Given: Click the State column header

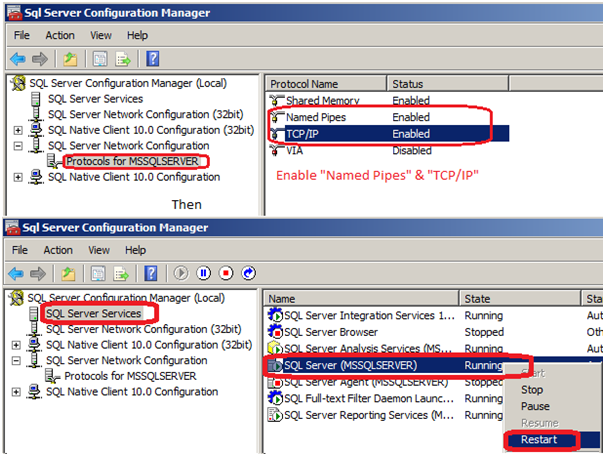Looking at the screenshot, I should coord(521,299).
